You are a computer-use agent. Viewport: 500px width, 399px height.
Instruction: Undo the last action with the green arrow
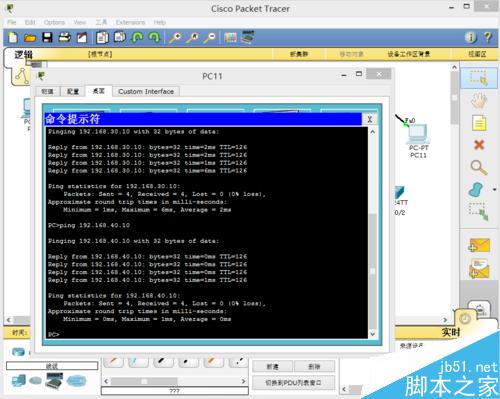pos(137,37)
